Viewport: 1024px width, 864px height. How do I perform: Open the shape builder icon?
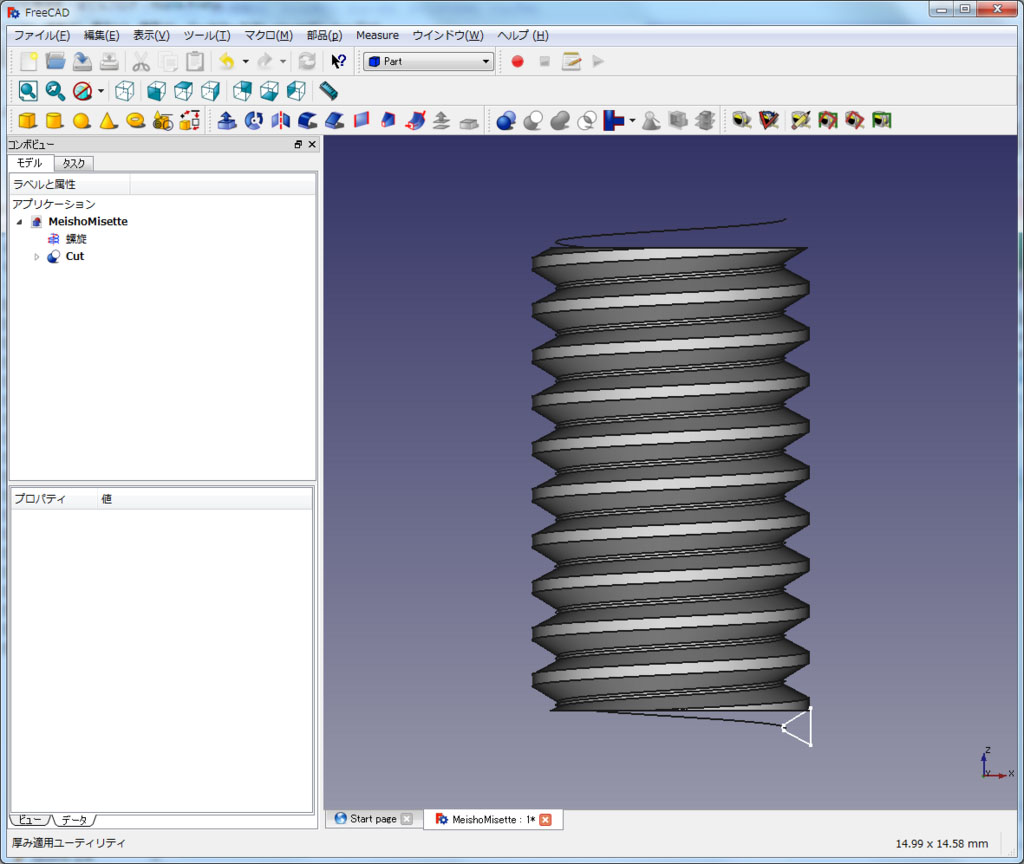click(189, 120)
